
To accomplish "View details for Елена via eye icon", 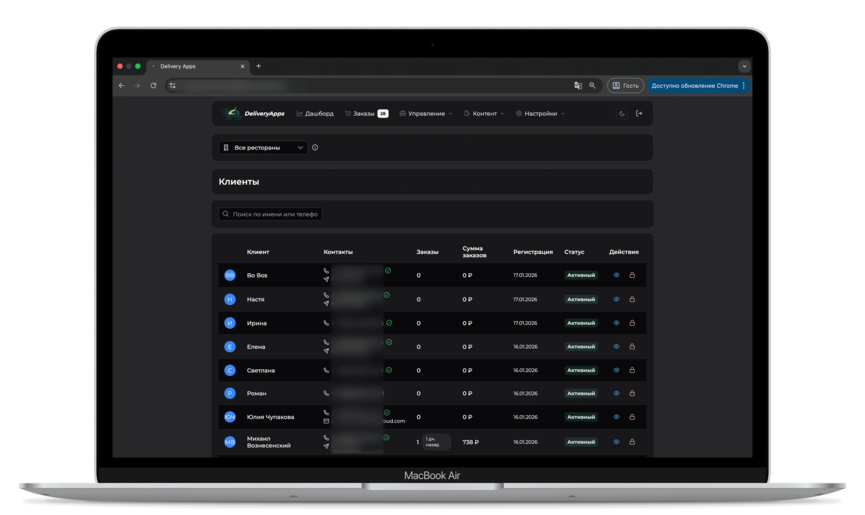I will tap(617, 347).
